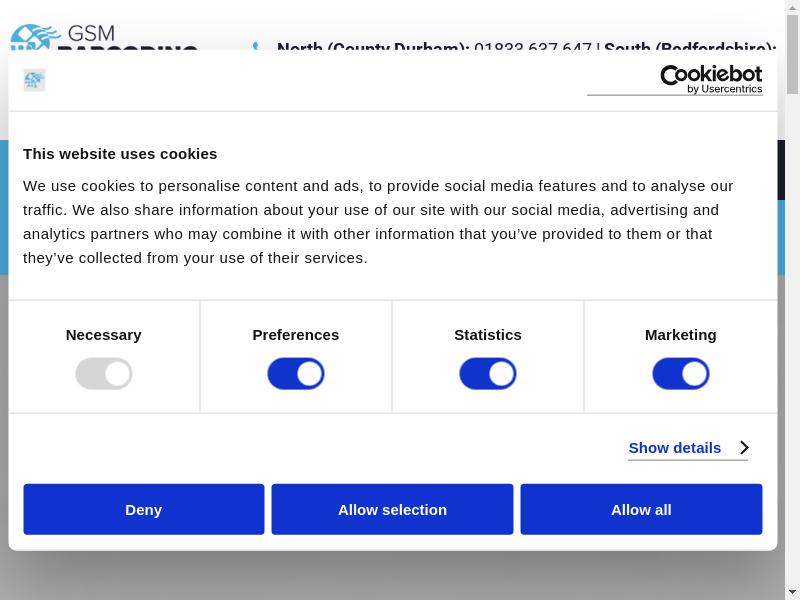Click the blue phone icon in header
Screen dimensions: 800x600
pos(256,46)
